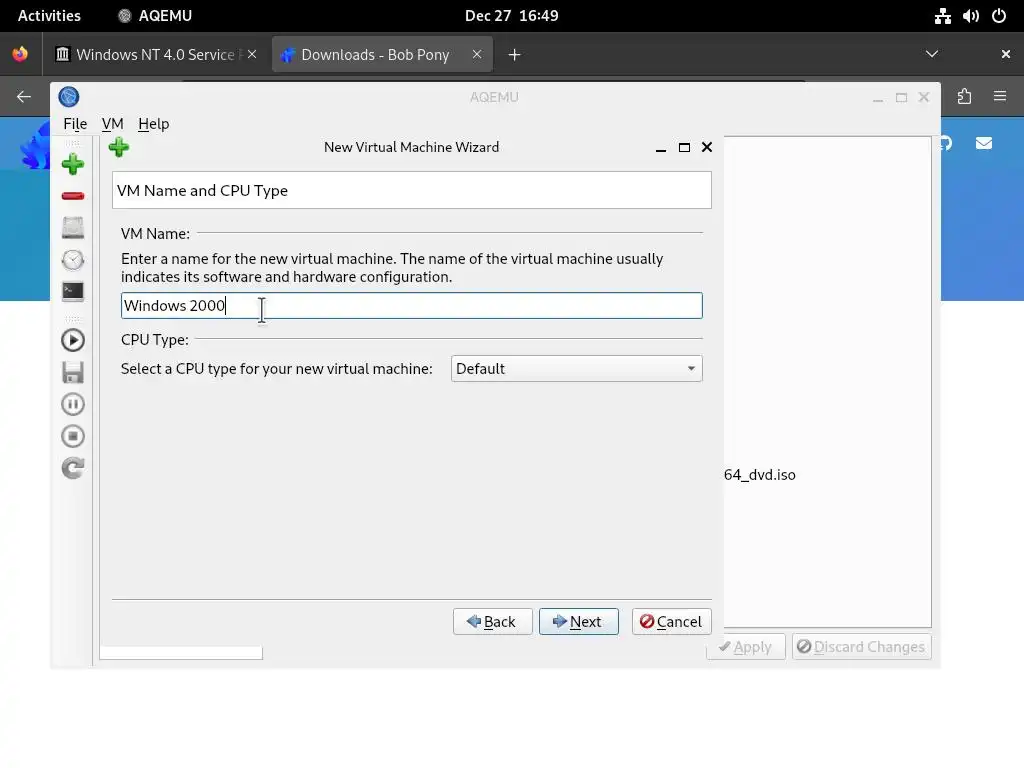This screenshot has width=1024, height=768.
Task: Switch to Windows NT 4.0 Service browser tab
Action: coord(154,54)
